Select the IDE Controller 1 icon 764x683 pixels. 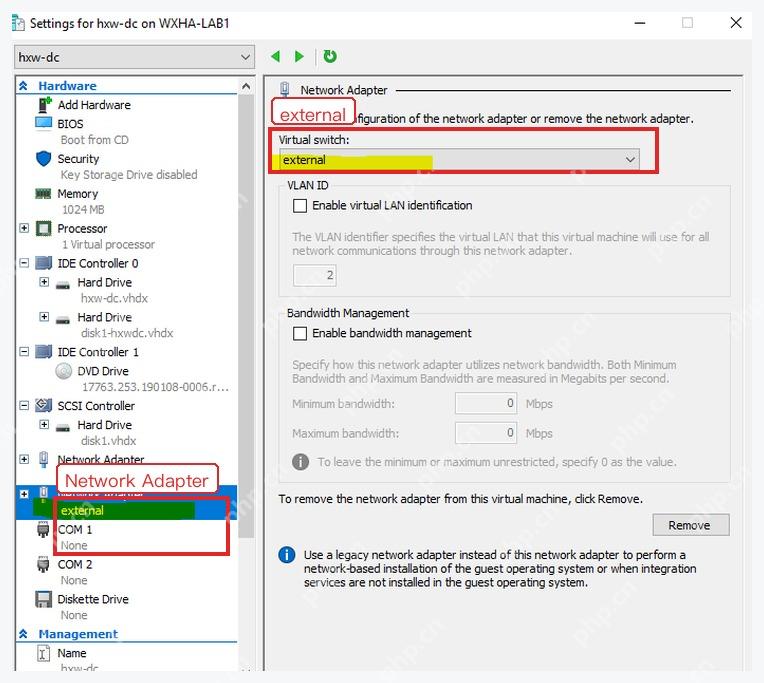[43, 352]
